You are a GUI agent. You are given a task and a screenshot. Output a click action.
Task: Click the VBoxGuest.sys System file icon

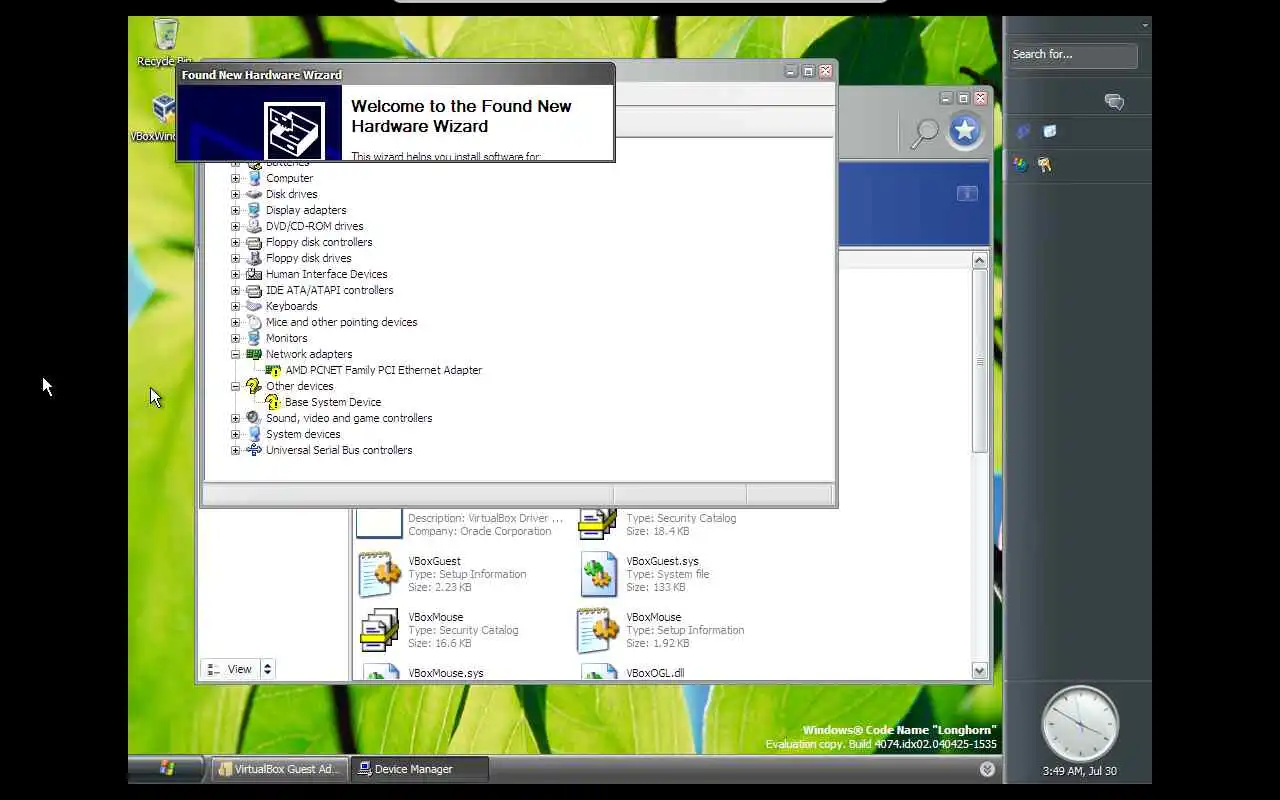(598, 574)
